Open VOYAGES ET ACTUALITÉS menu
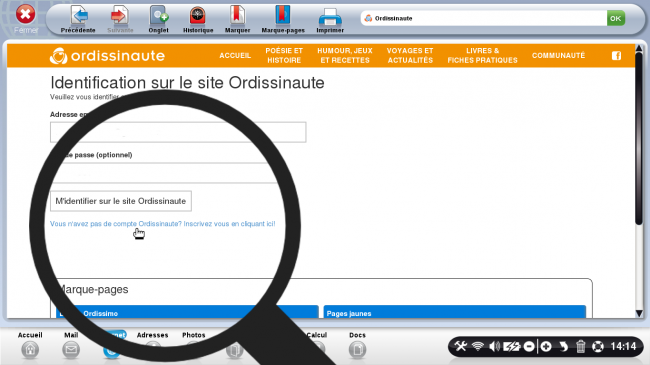This screenshot has width=650, height=365. click(x=410, y=56)
